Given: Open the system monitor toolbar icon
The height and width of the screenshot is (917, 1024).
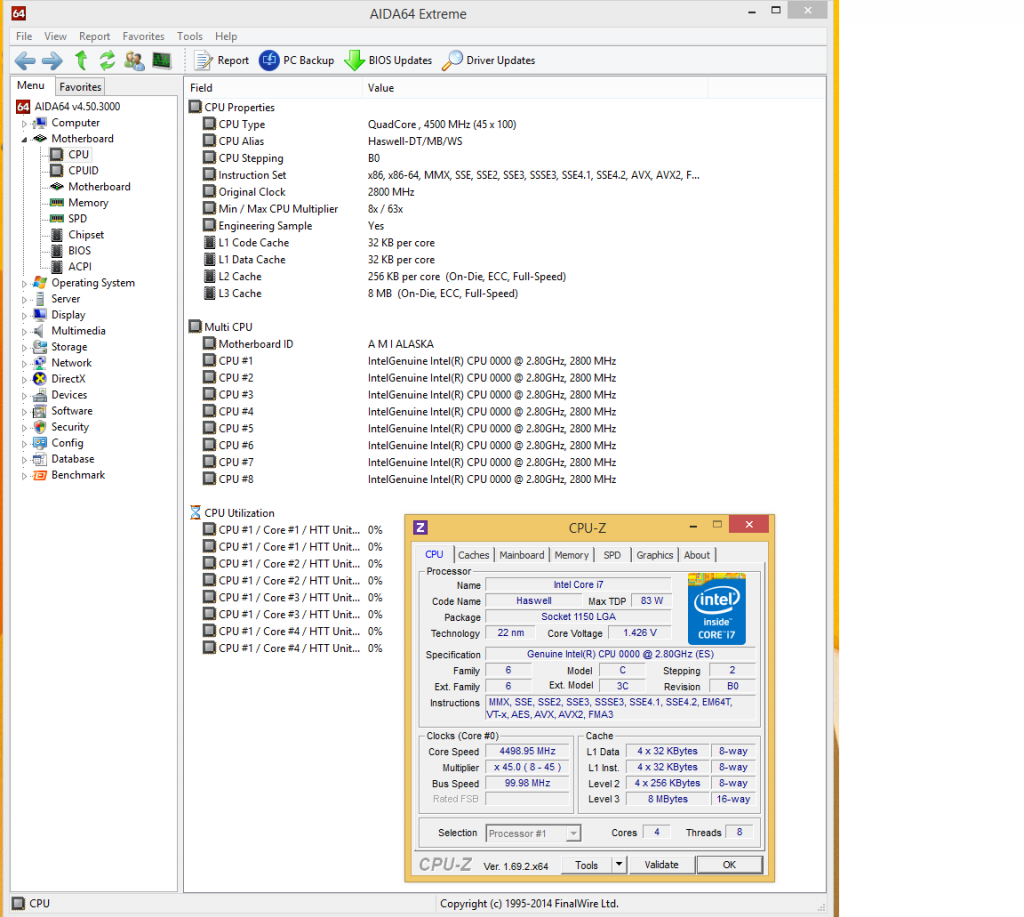Looking at the screenshot, I should 161,61.
